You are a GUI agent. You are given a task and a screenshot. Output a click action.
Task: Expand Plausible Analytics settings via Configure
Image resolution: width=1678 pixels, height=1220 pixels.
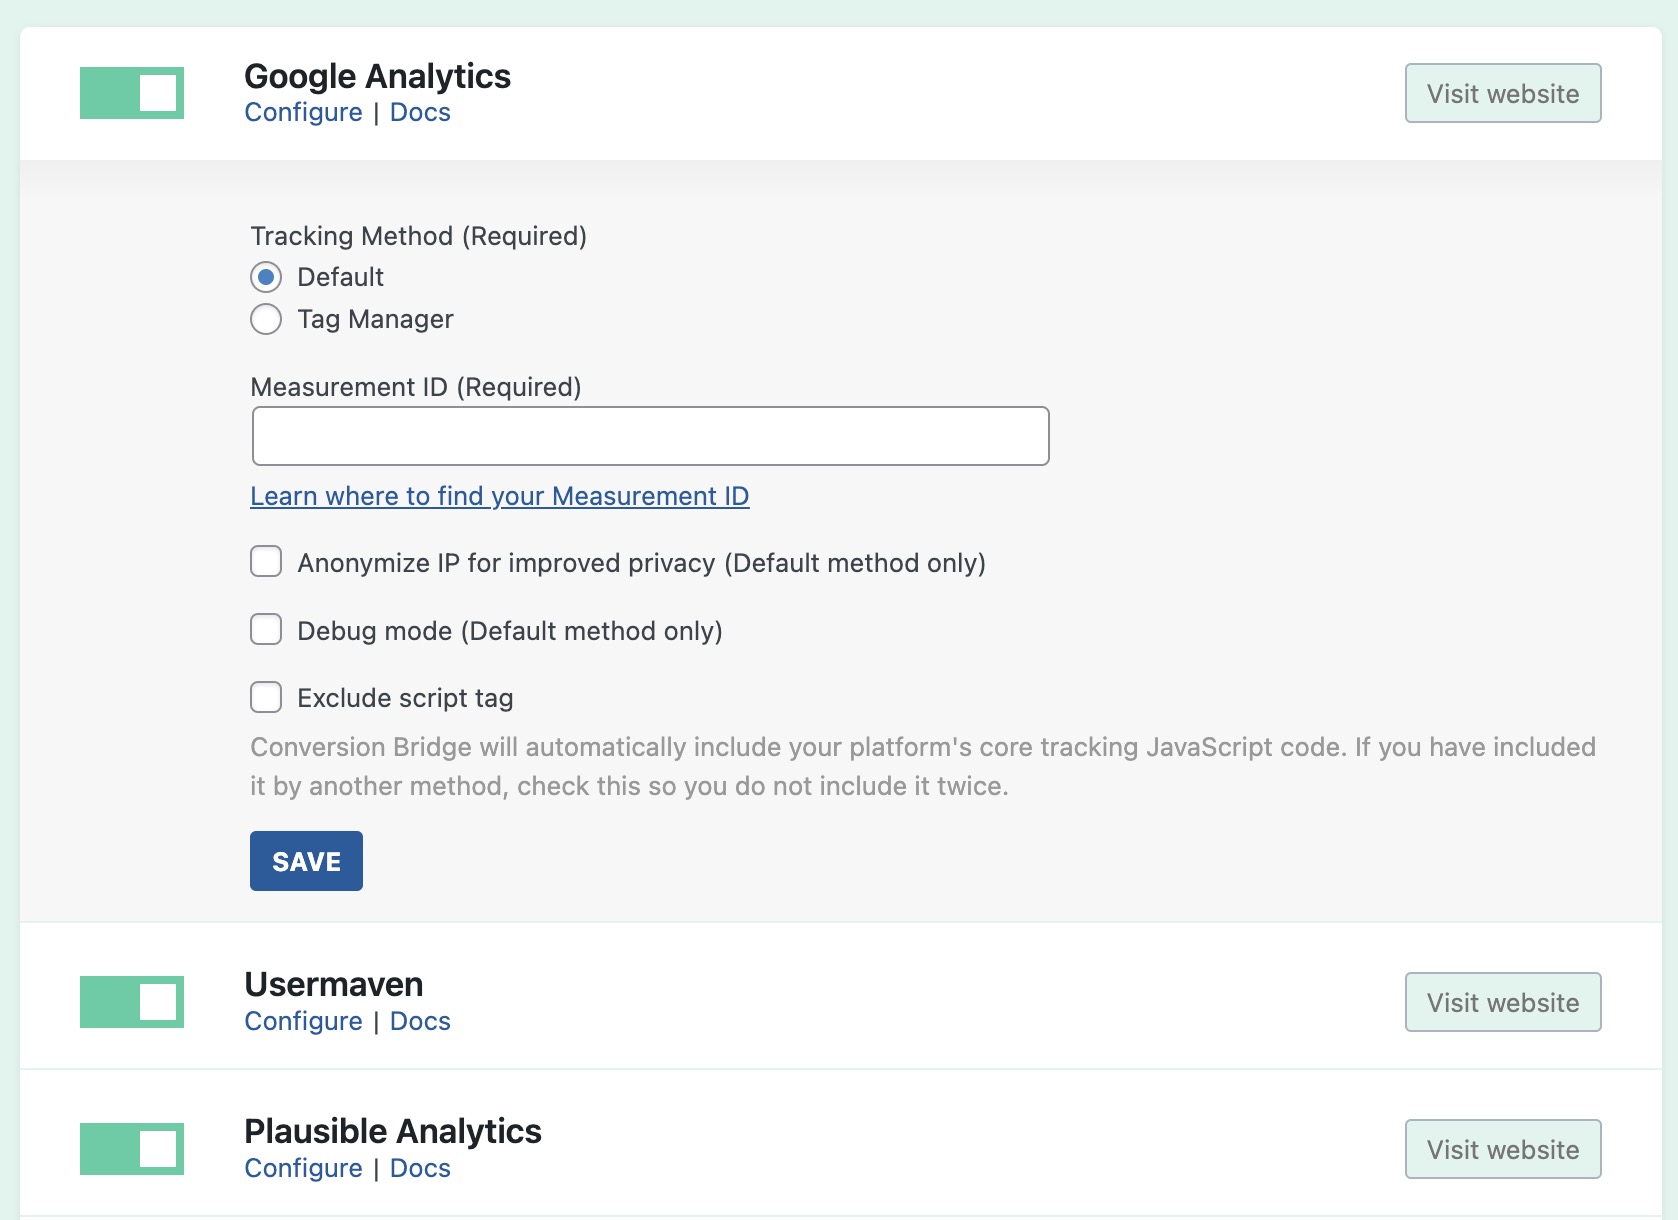303,1168
